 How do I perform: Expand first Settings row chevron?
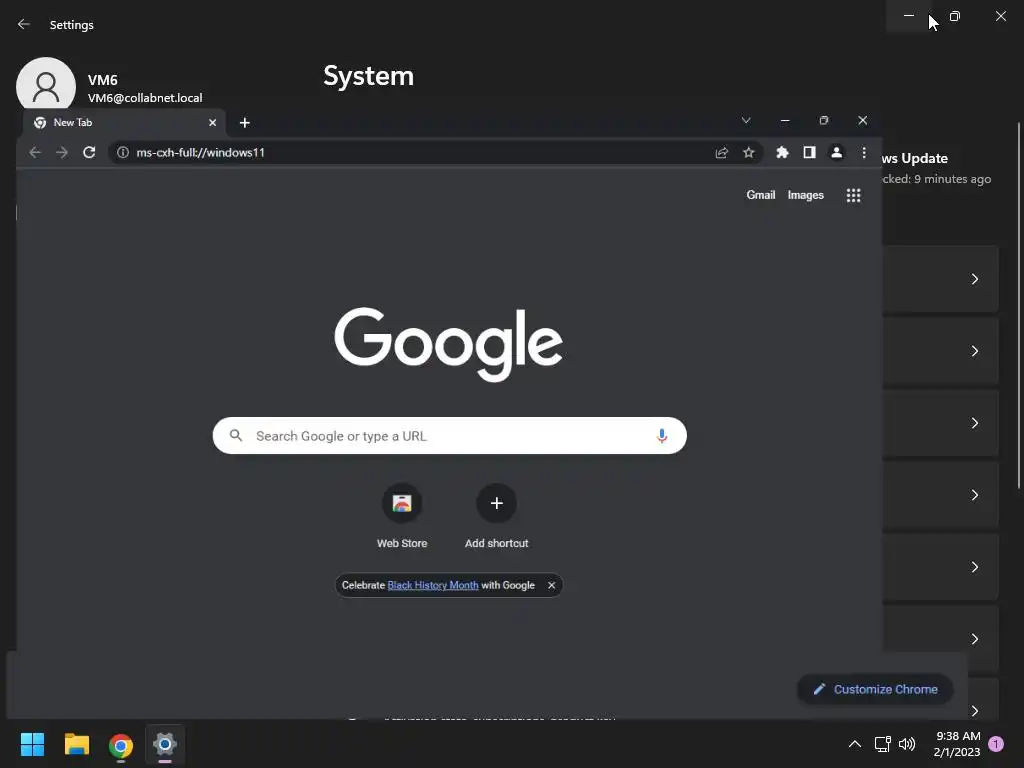tap(974, 279)
